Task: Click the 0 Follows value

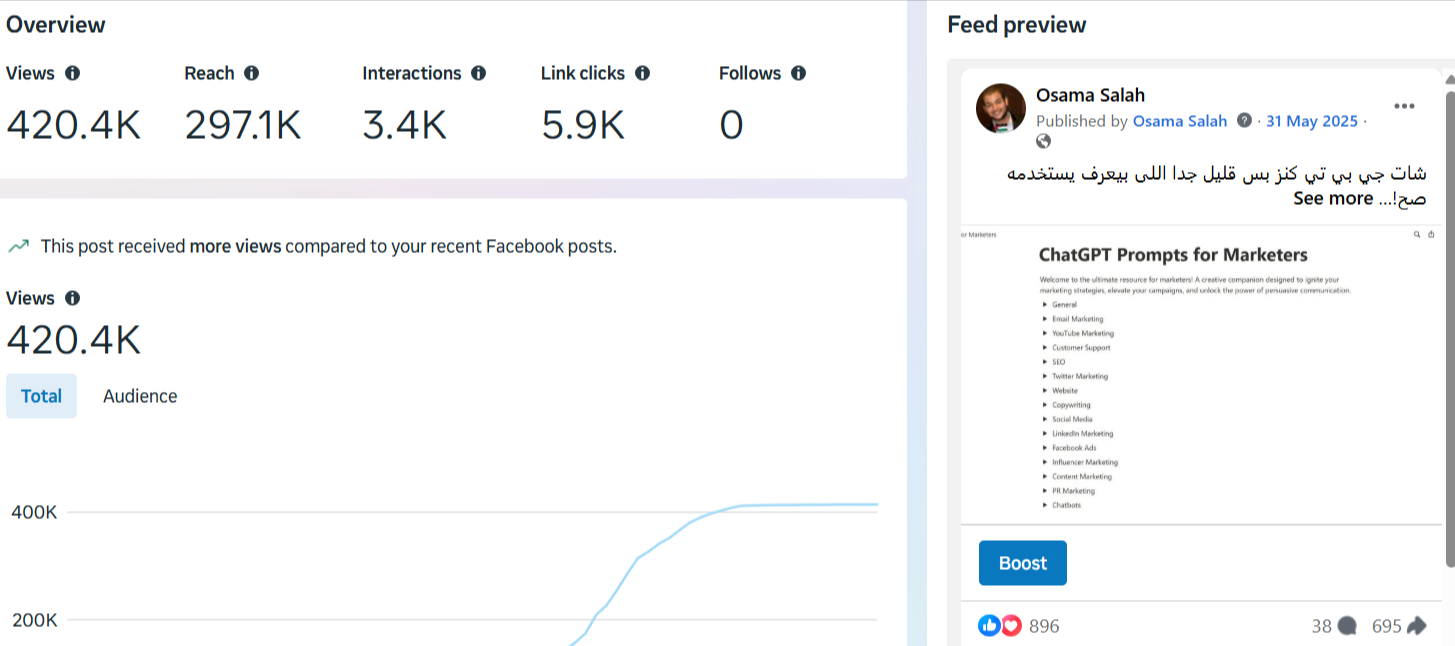Action: (731, 125)
